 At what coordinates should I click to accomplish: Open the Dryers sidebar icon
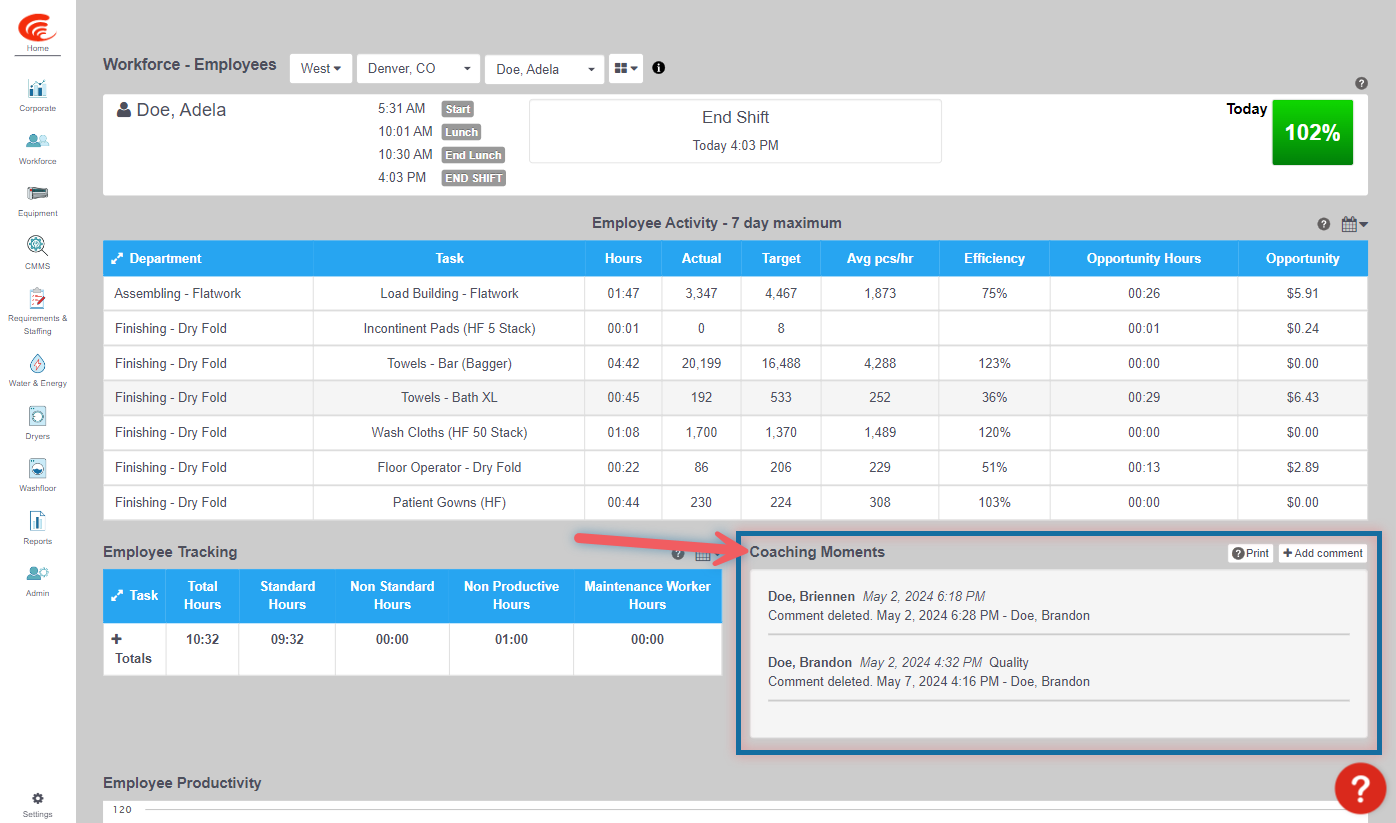[37, 423]
